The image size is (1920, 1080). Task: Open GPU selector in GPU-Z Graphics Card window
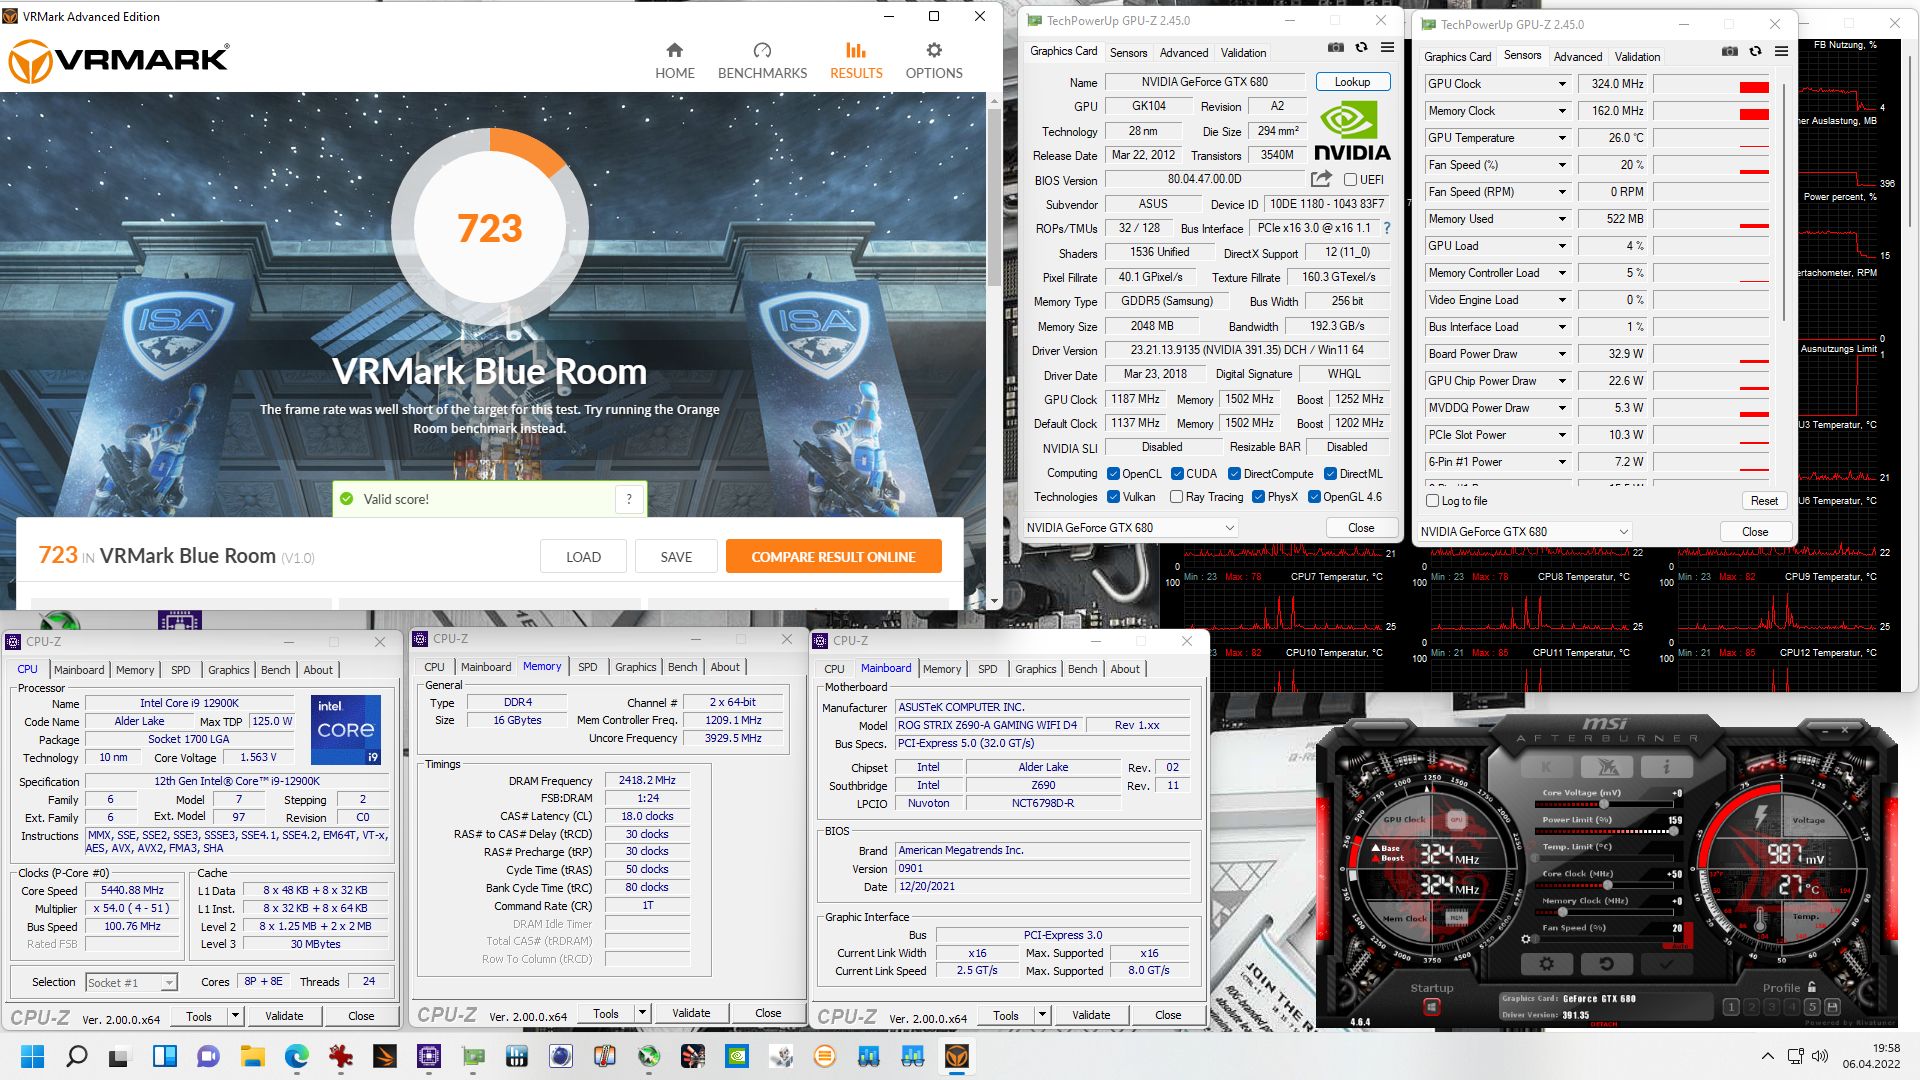1132,528
